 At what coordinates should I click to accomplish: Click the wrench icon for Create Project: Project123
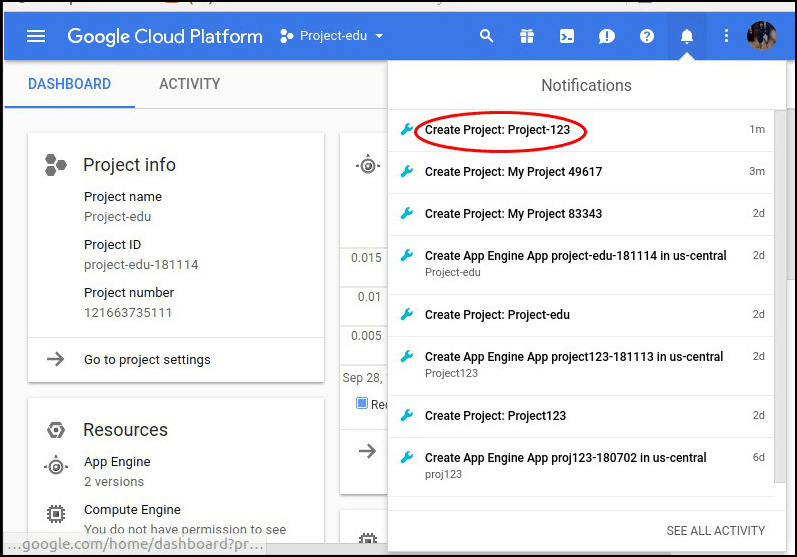tap(407, 415)
